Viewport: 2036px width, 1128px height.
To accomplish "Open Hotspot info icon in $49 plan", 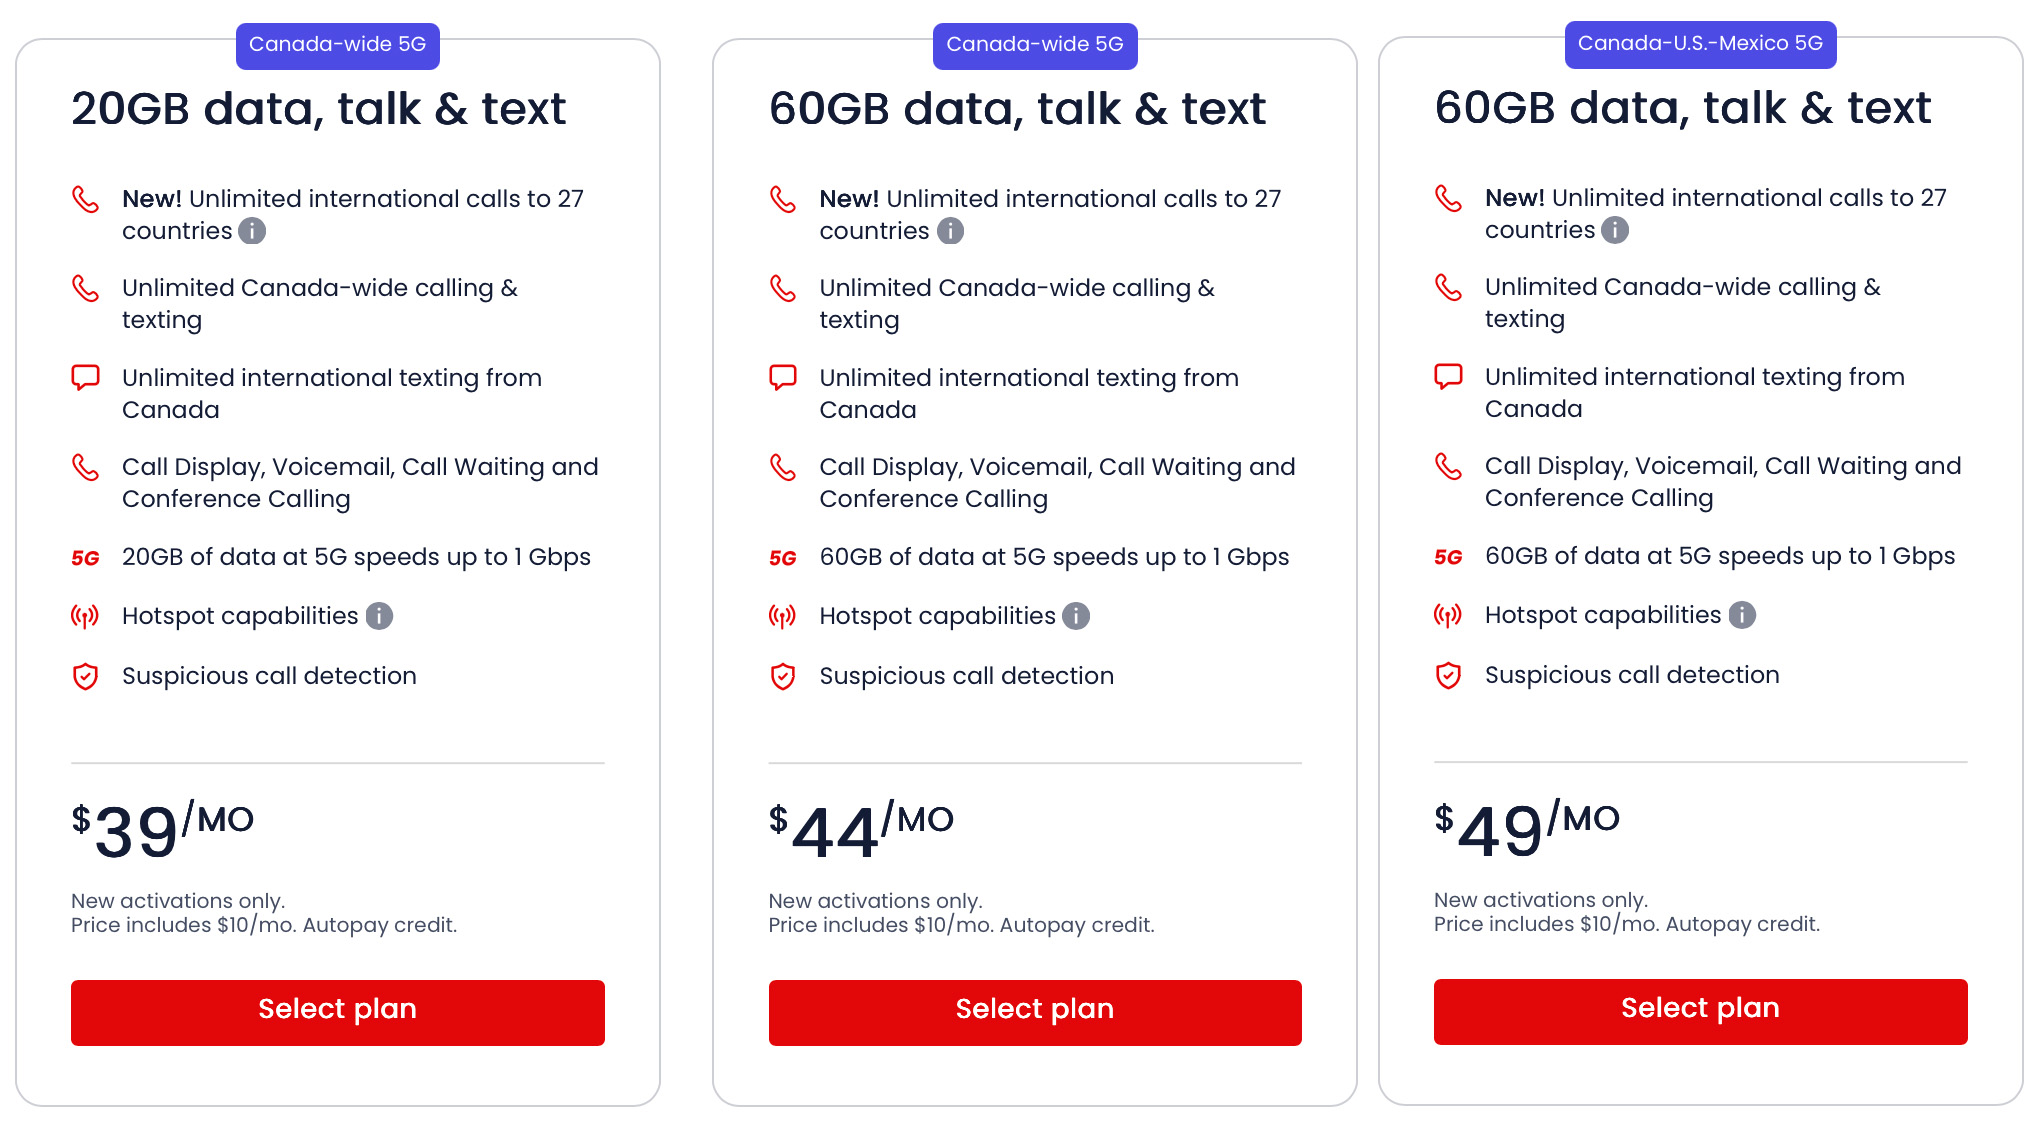I will click(x=1742, y=615).
